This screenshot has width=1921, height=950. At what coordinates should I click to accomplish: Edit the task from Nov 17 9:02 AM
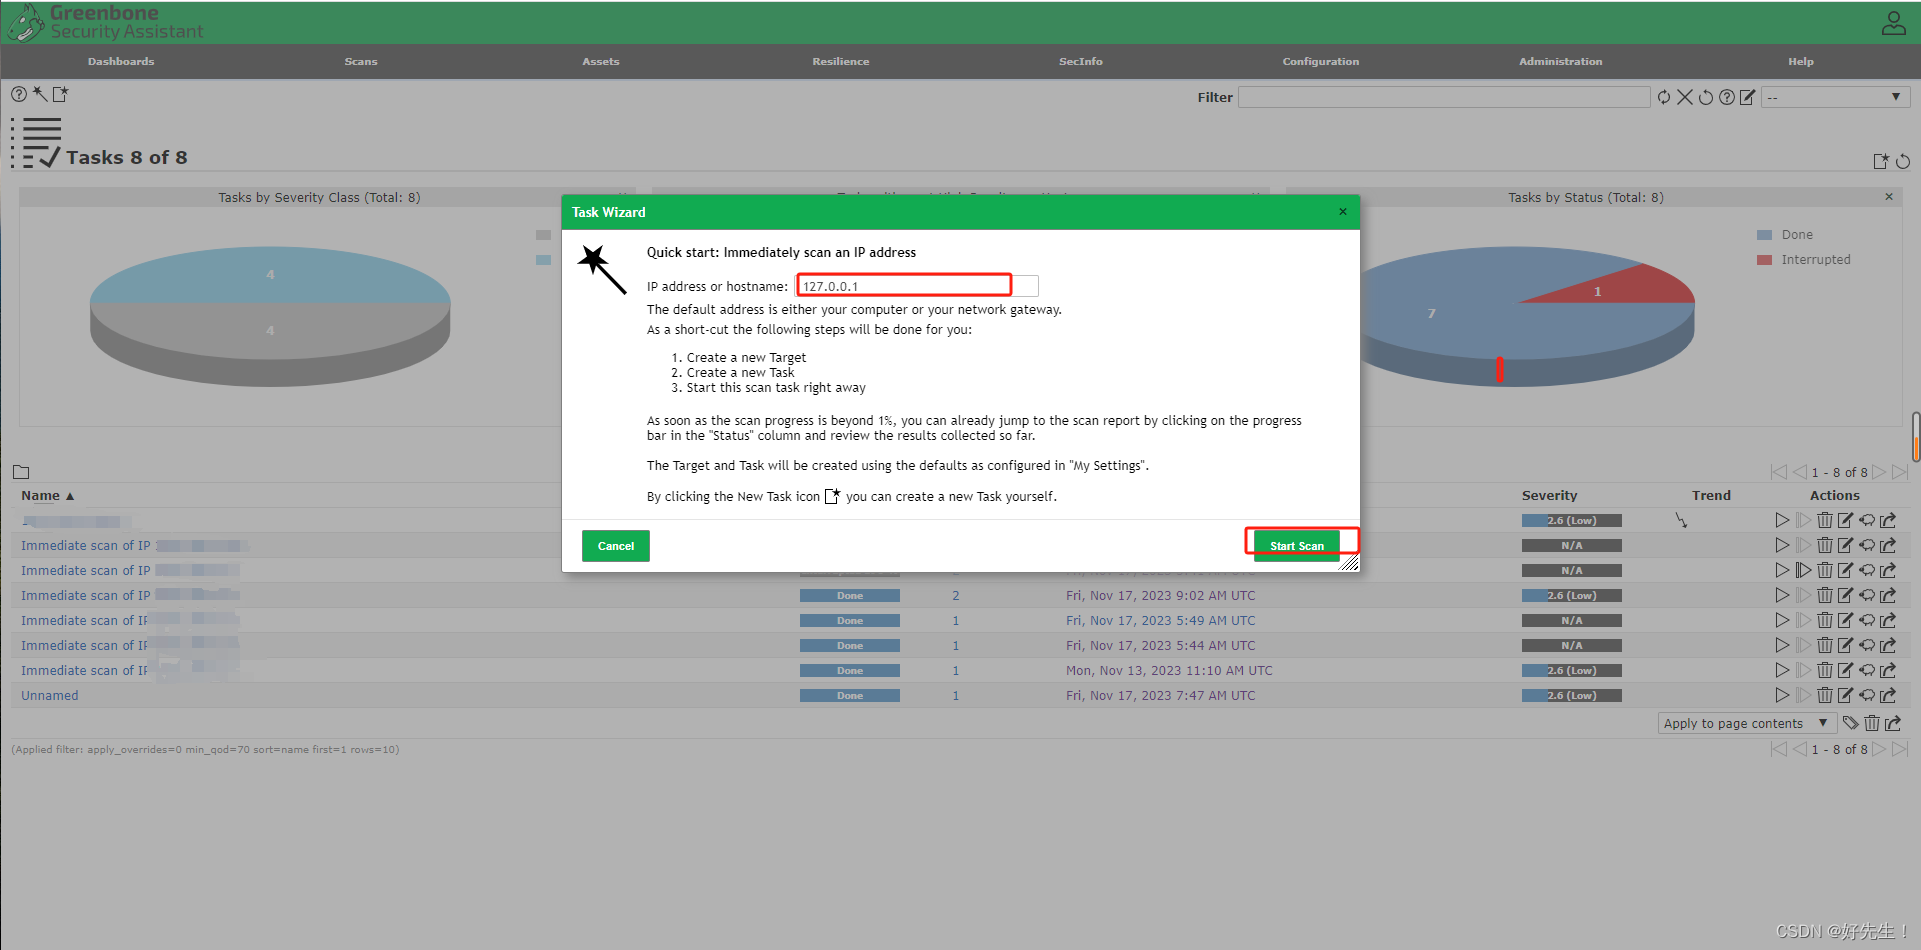(x=1845, y=595)
